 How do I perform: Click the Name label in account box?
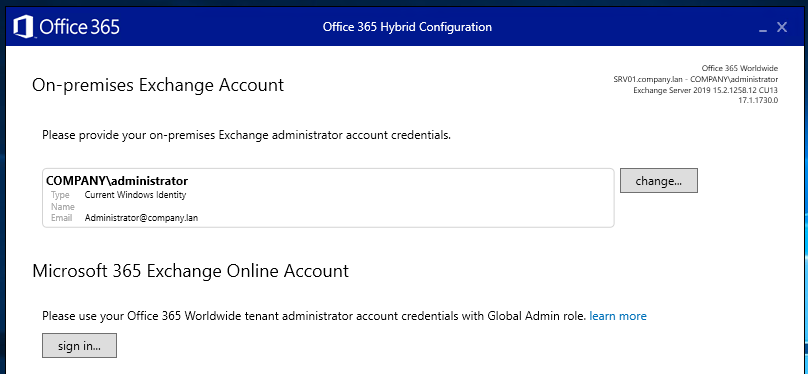tap(63, 207)
